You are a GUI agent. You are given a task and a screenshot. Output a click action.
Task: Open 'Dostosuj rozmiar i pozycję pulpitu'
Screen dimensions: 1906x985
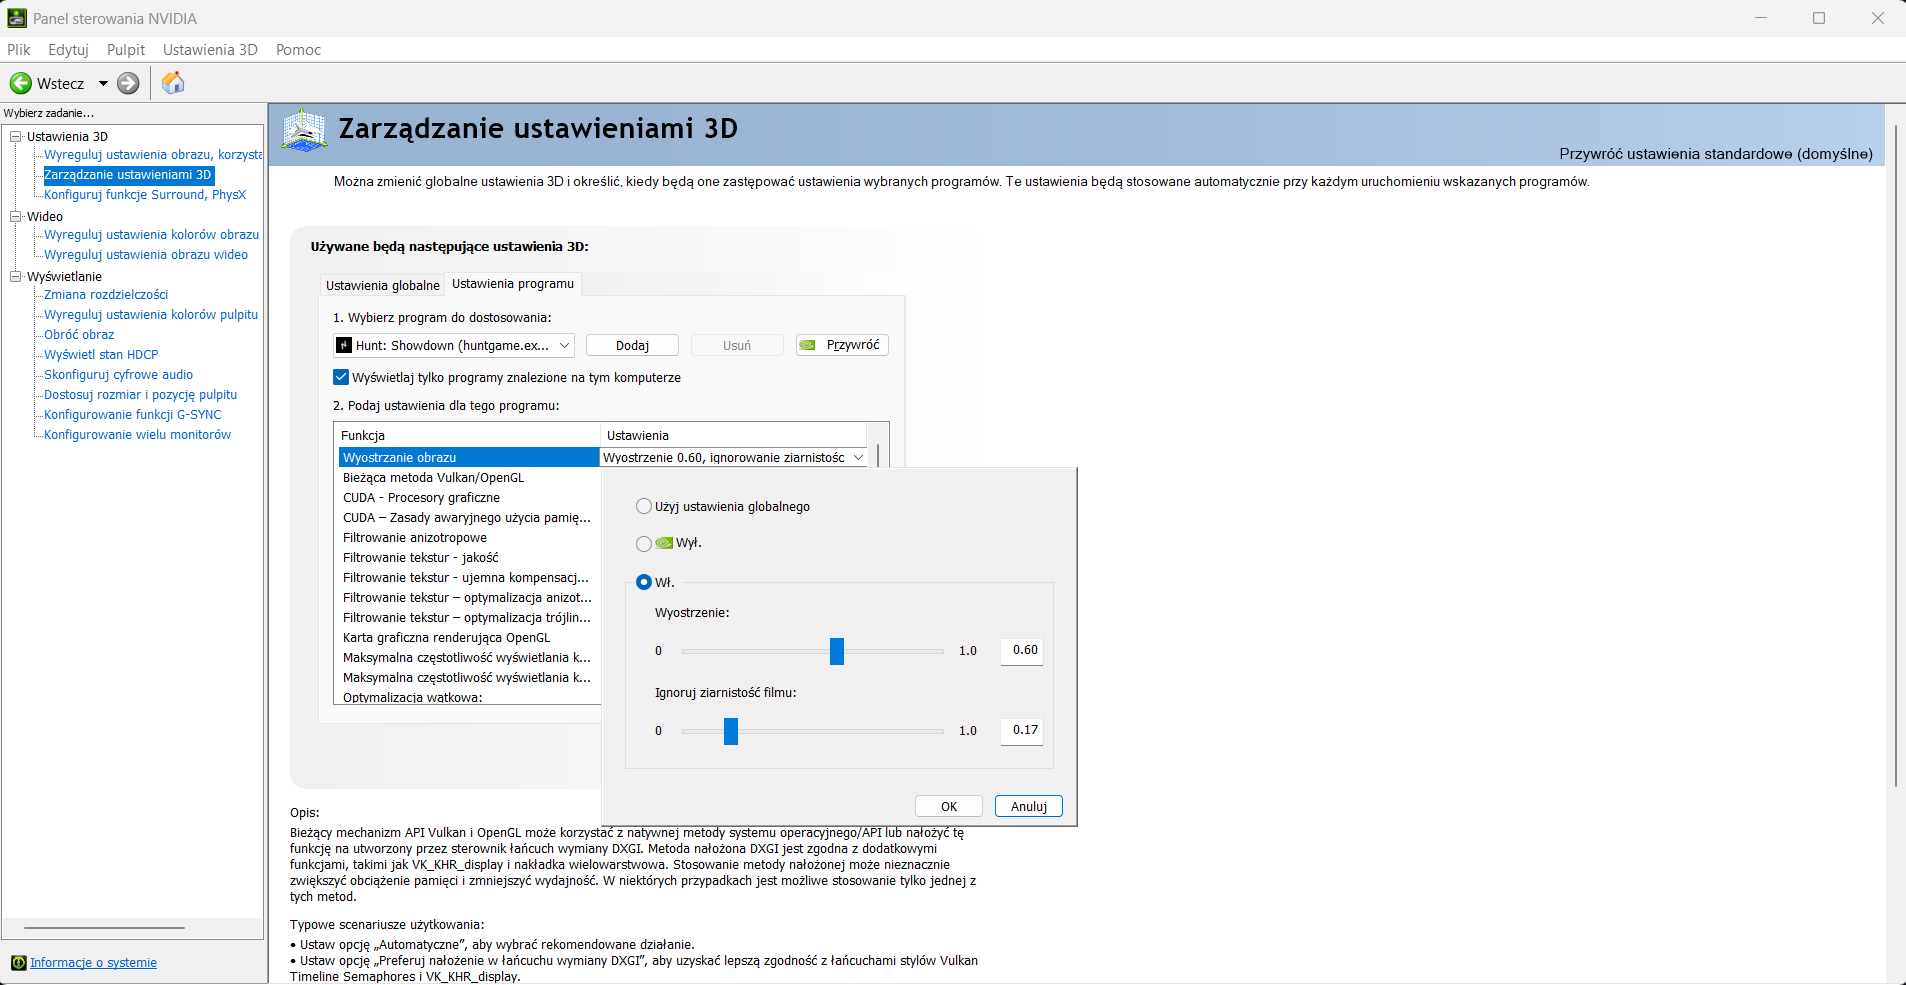pos(141,395)
